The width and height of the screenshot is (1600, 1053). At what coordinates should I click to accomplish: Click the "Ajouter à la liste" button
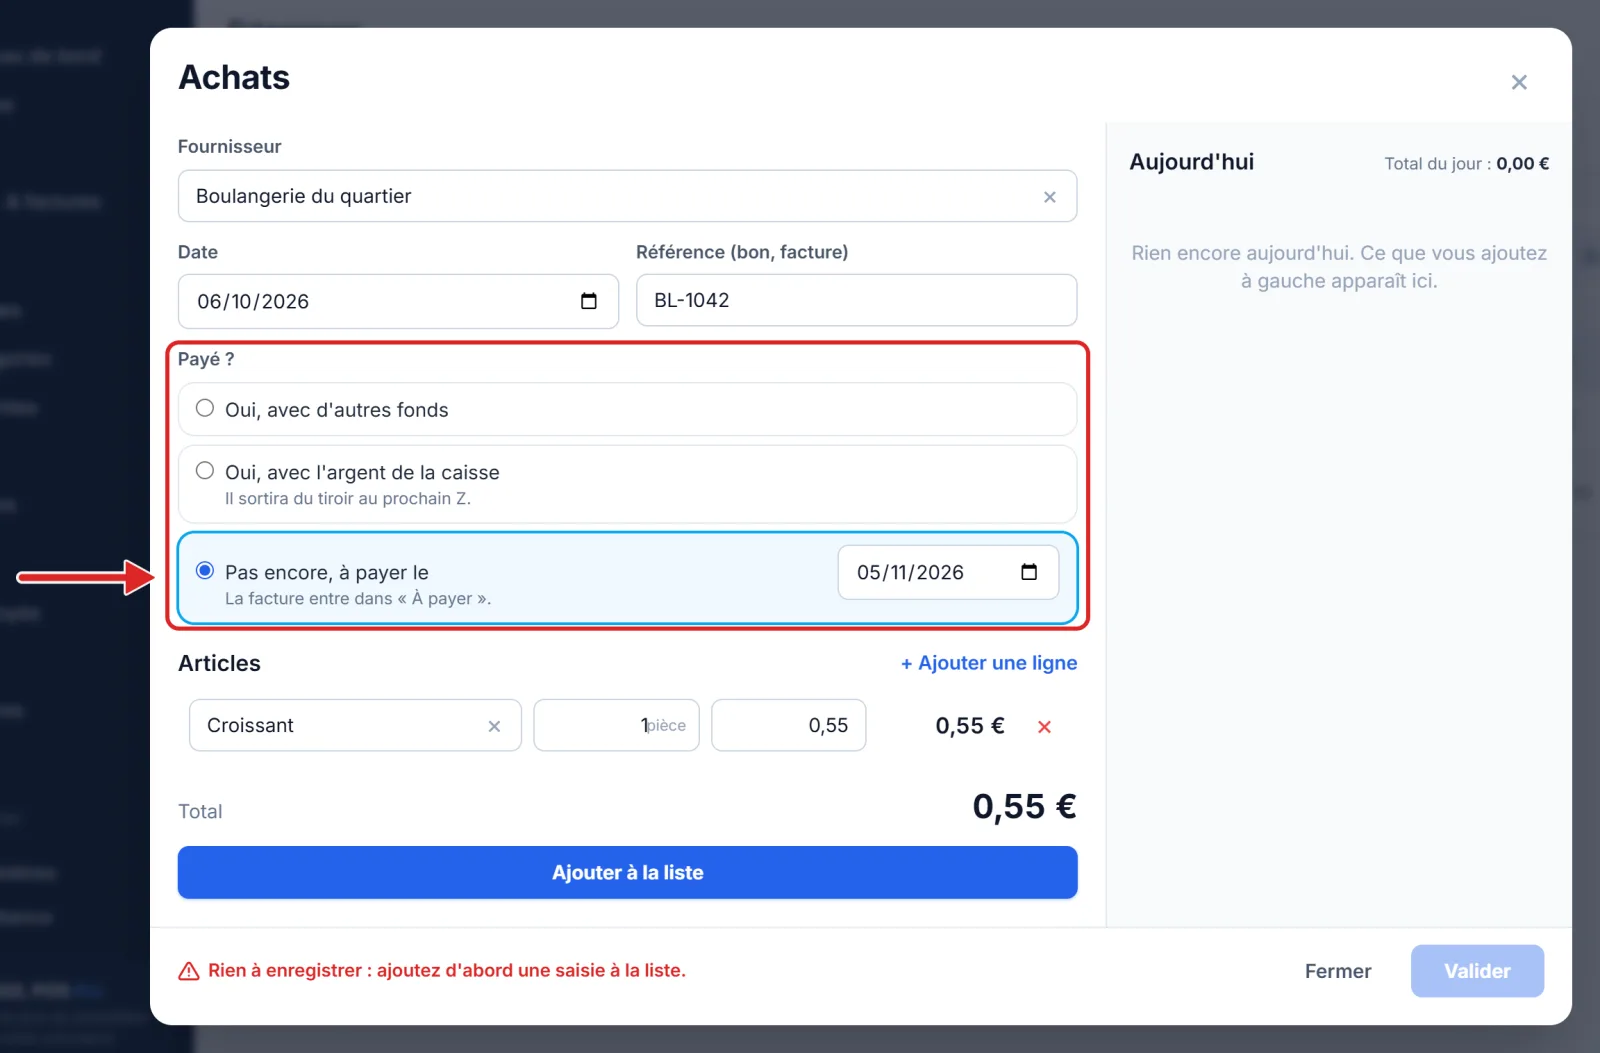(627, 872)
